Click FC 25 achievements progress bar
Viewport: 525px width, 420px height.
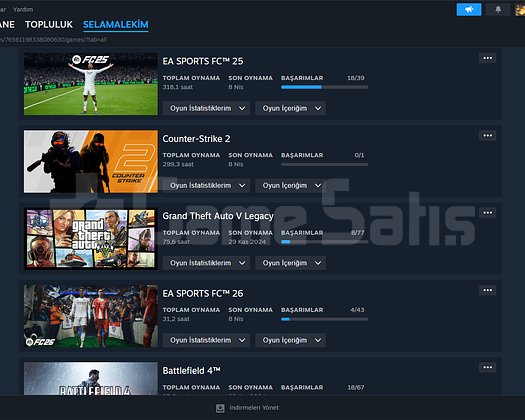coord(324,87)
